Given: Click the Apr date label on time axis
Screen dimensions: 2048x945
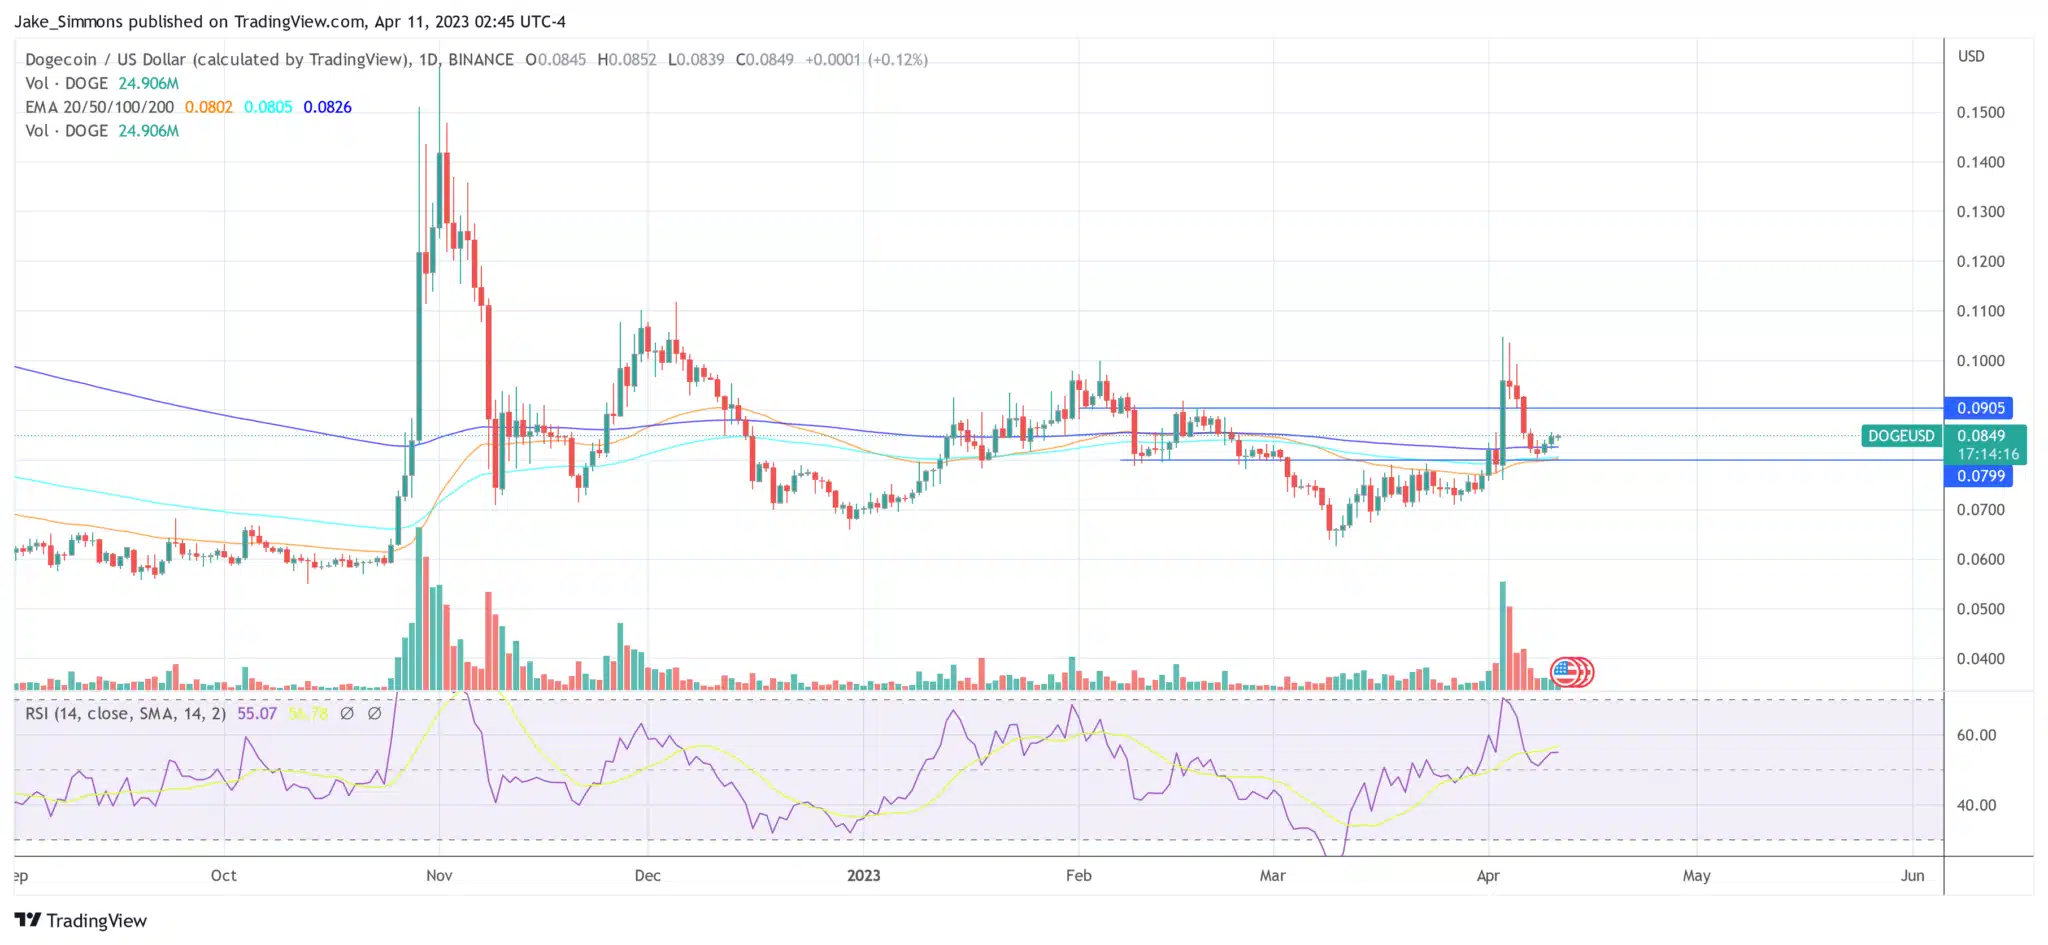Looking at the screenshot, I should pyautogui.click(x=1488, y=876).
